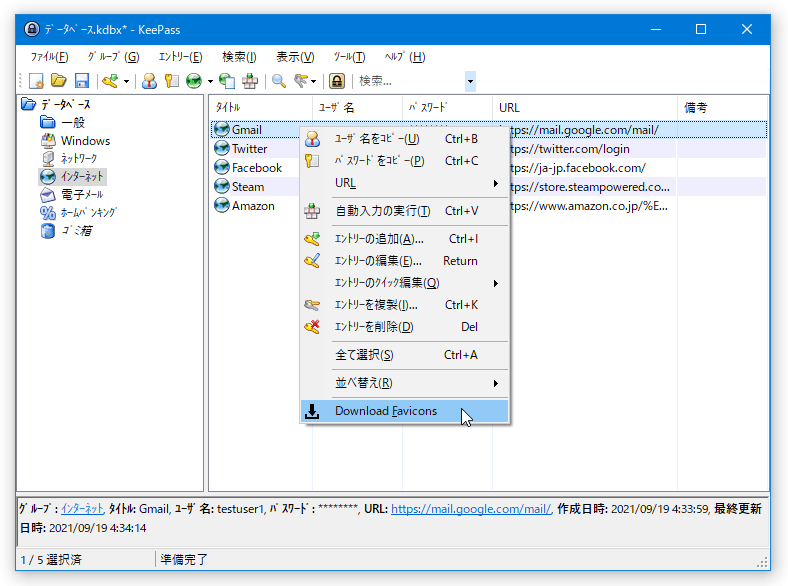Click the Find magnifier toolbar icon
The height and width of the screenshot is (586, 788).
[278, 81]
